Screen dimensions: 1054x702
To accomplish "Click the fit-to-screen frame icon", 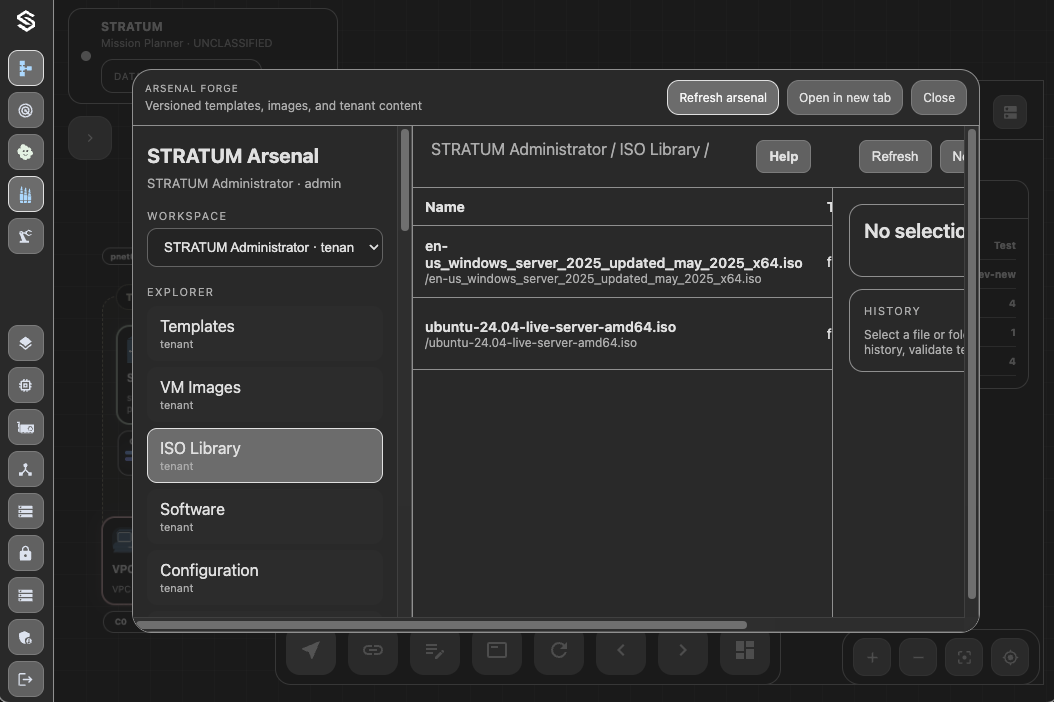I will coord(964,658).
